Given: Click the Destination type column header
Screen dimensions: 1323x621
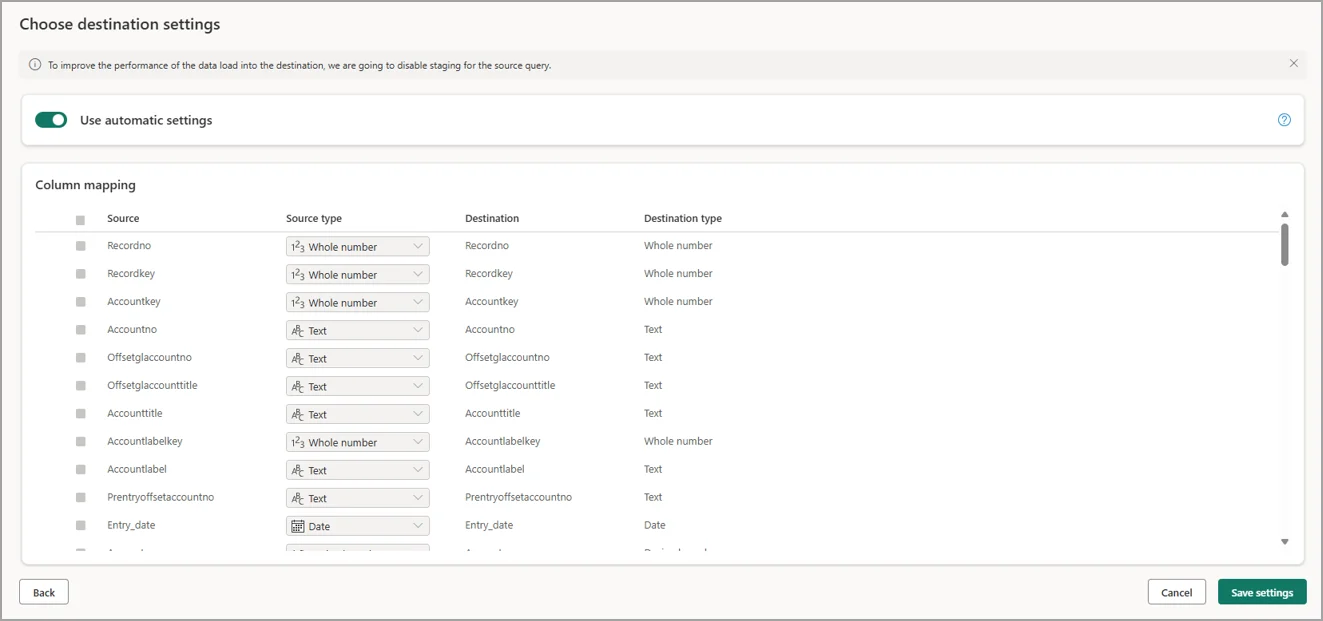Looking at the screenshot, I should click(x=683, y=218).
